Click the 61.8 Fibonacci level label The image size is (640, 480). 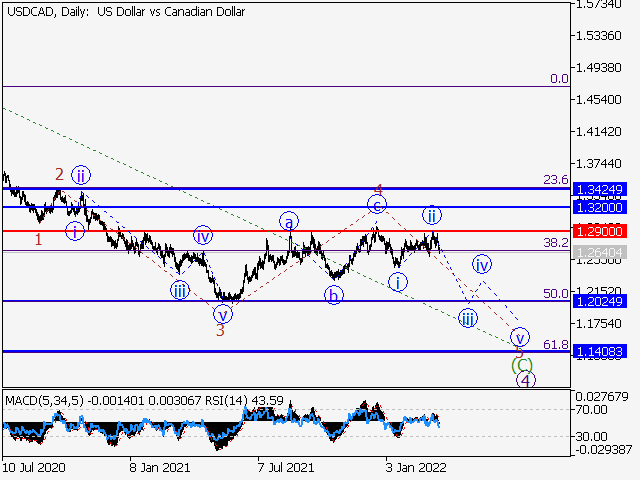556,345
